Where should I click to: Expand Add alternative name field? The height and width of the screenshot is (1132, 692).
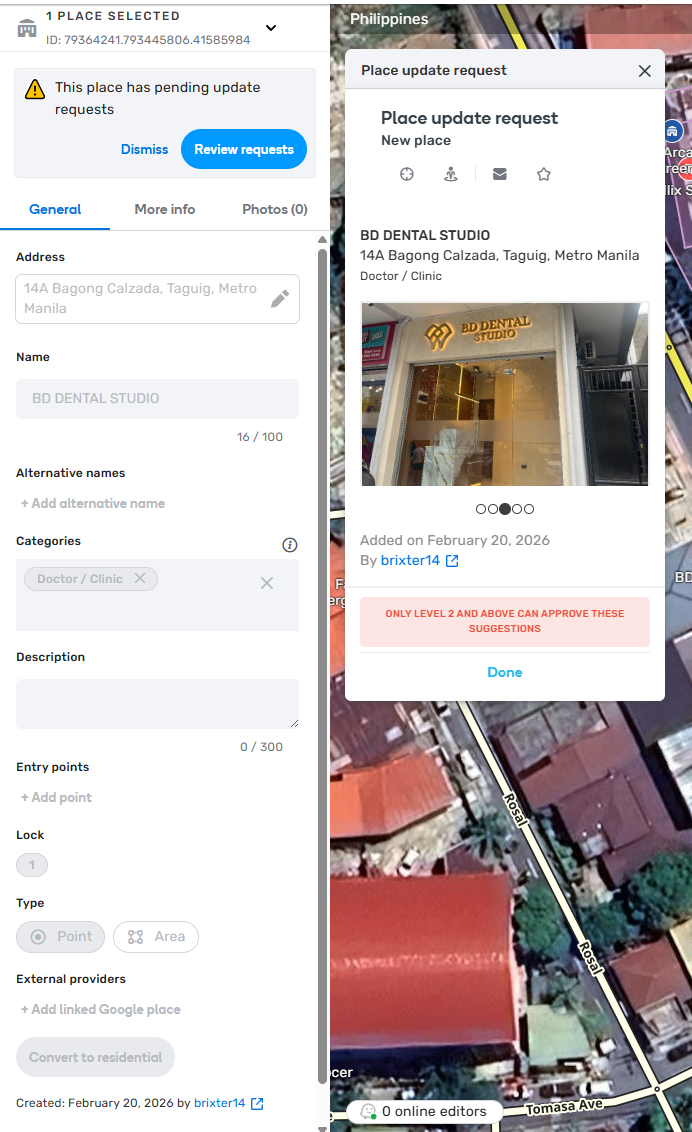coord(93,503)
